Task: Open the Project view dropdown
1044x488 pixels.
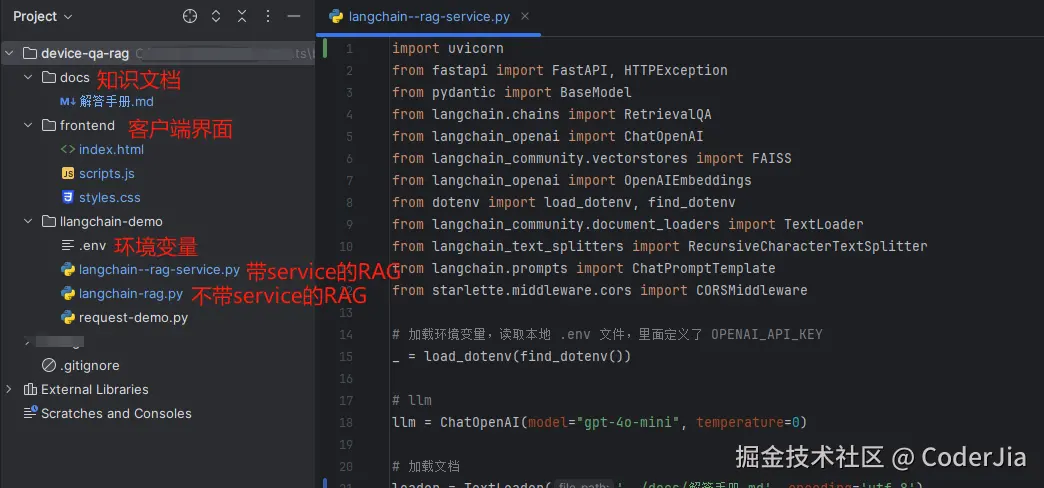Action: coord(43,17)
